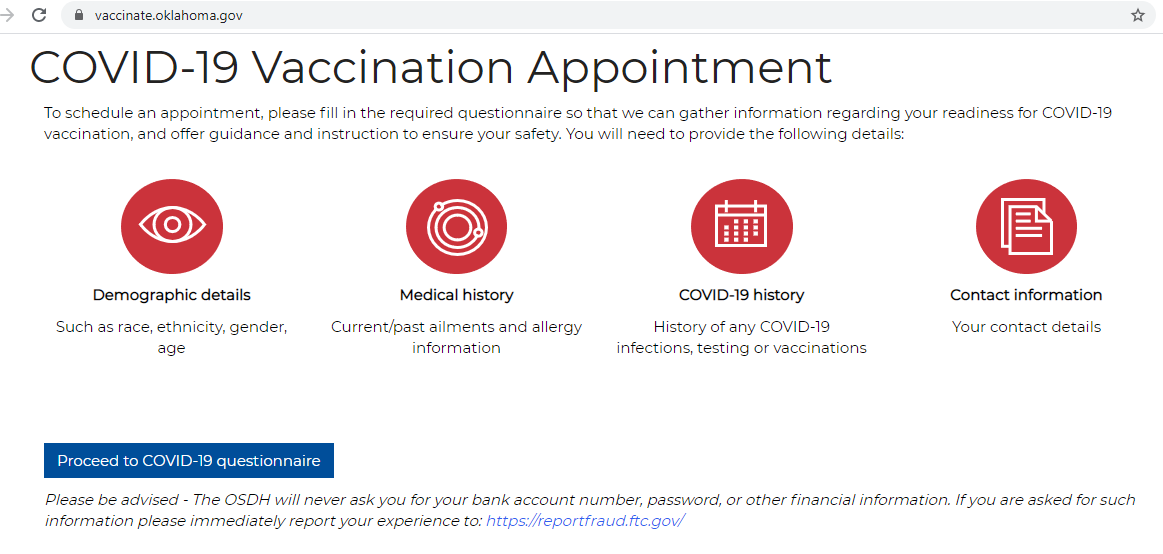Click the COVID-19 history heading
The image size is (1163, 554).
tap(742, 295)
